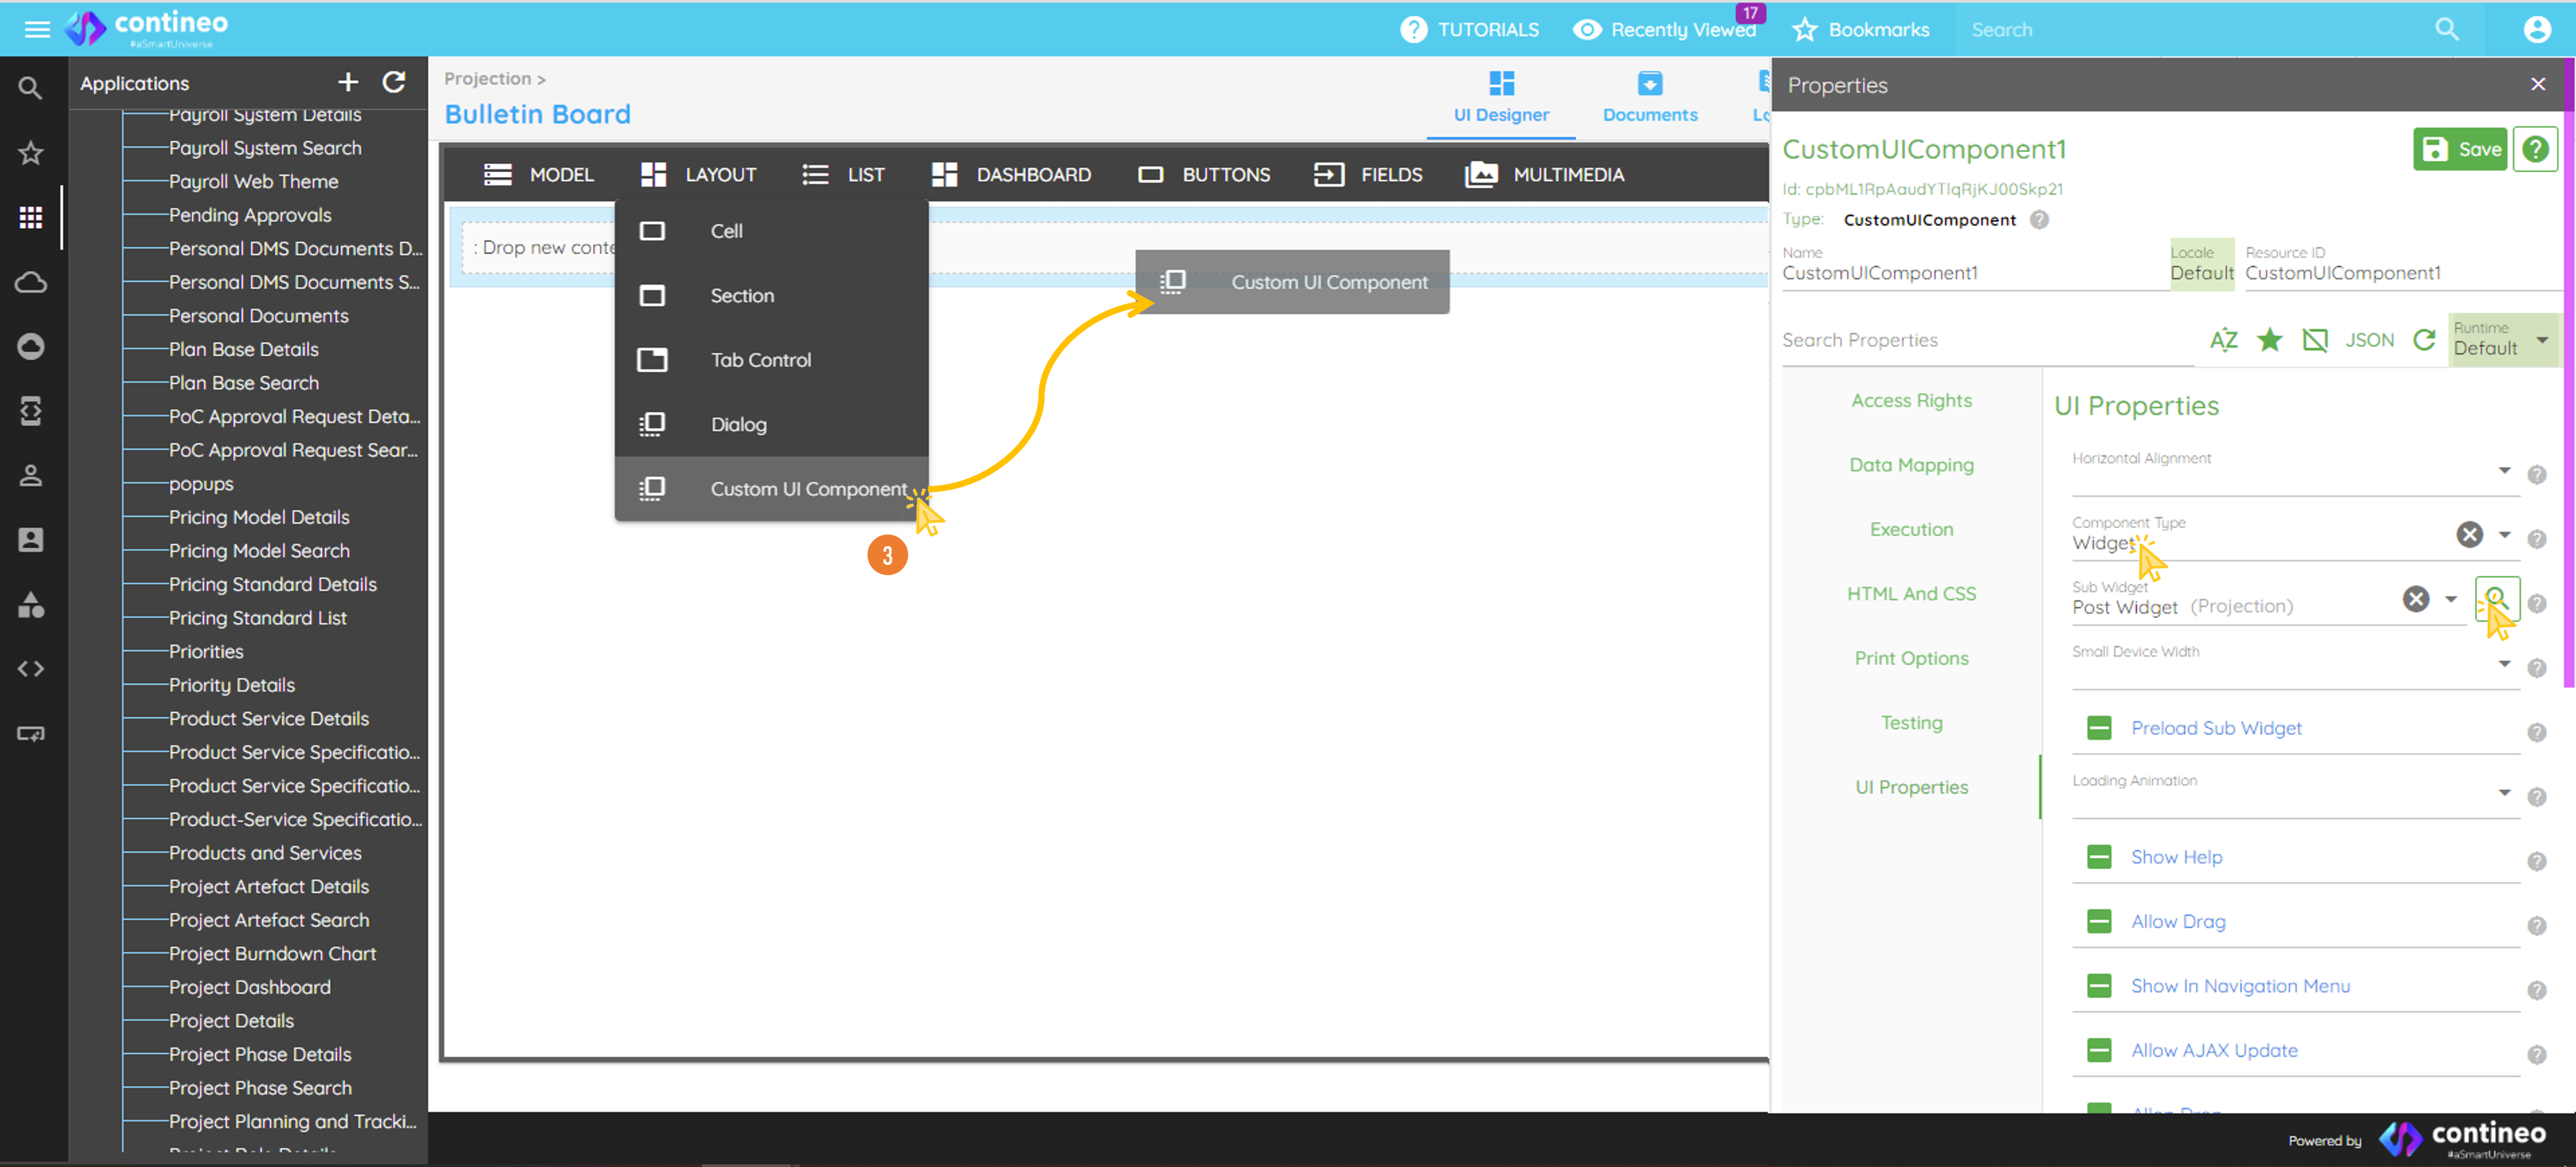Add a new application with plus icon
This screenshot has height=1167, width=2576.
tap(347, 82)
